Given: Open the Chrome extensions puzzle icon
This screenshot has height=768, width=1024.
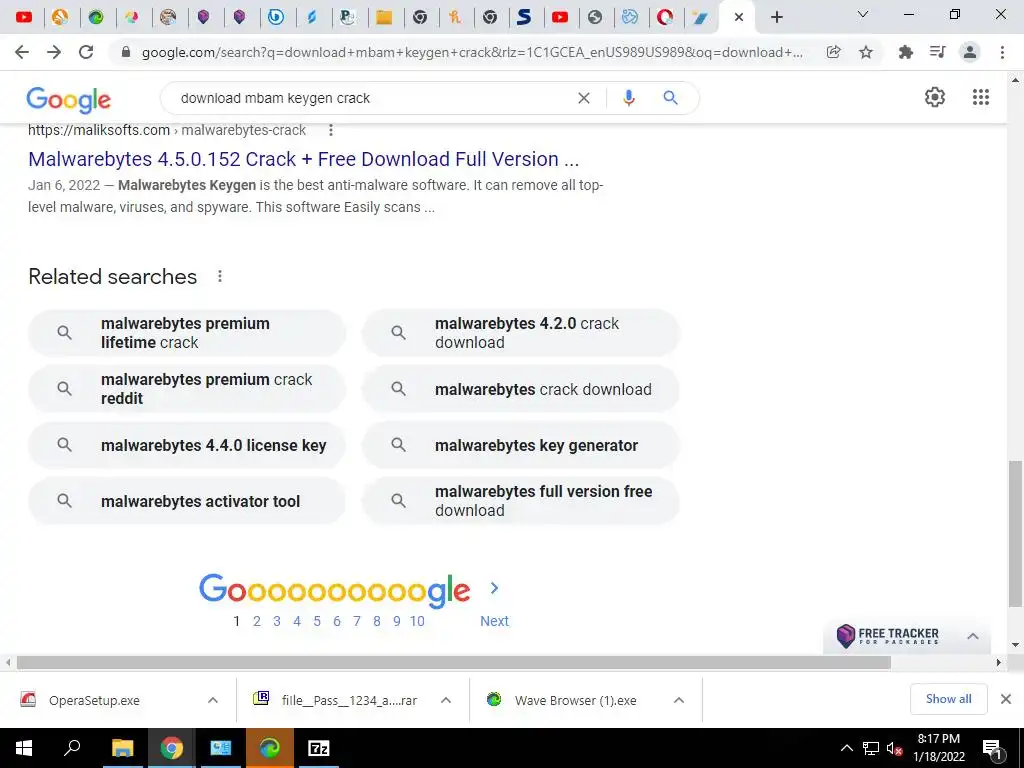Looking at the screenshot, I should [x=905, y=52].
